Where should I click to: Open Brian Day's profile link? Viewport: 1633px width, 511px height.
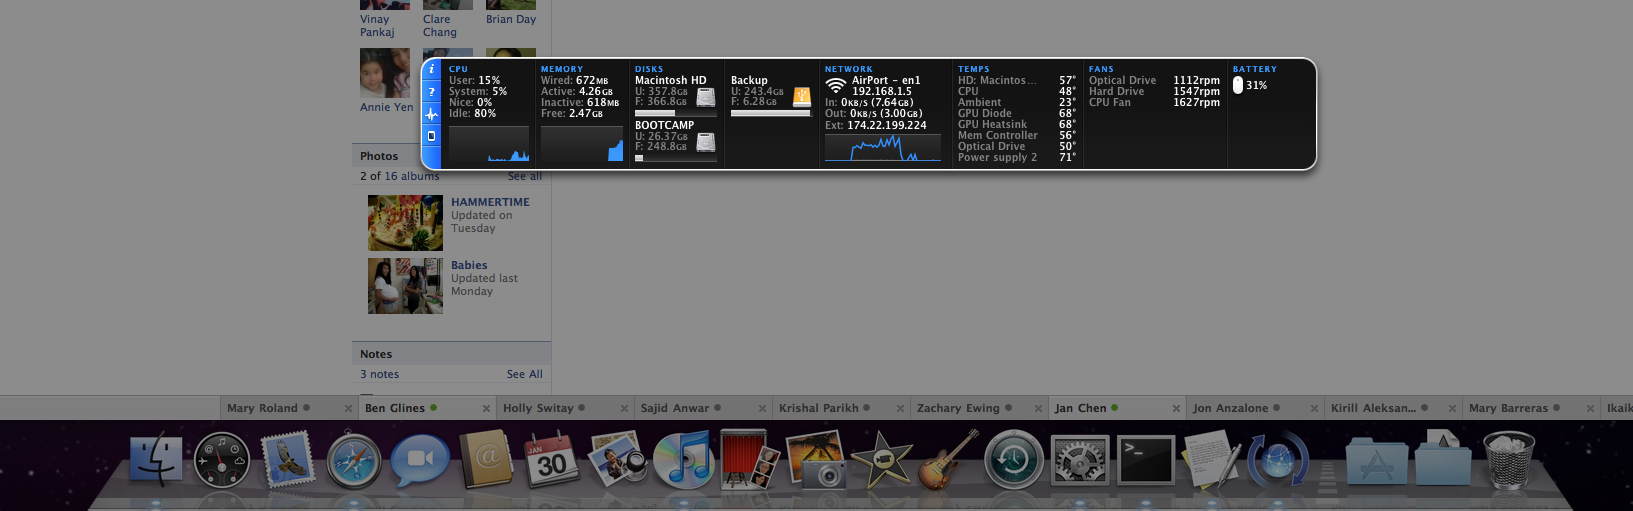511,19
